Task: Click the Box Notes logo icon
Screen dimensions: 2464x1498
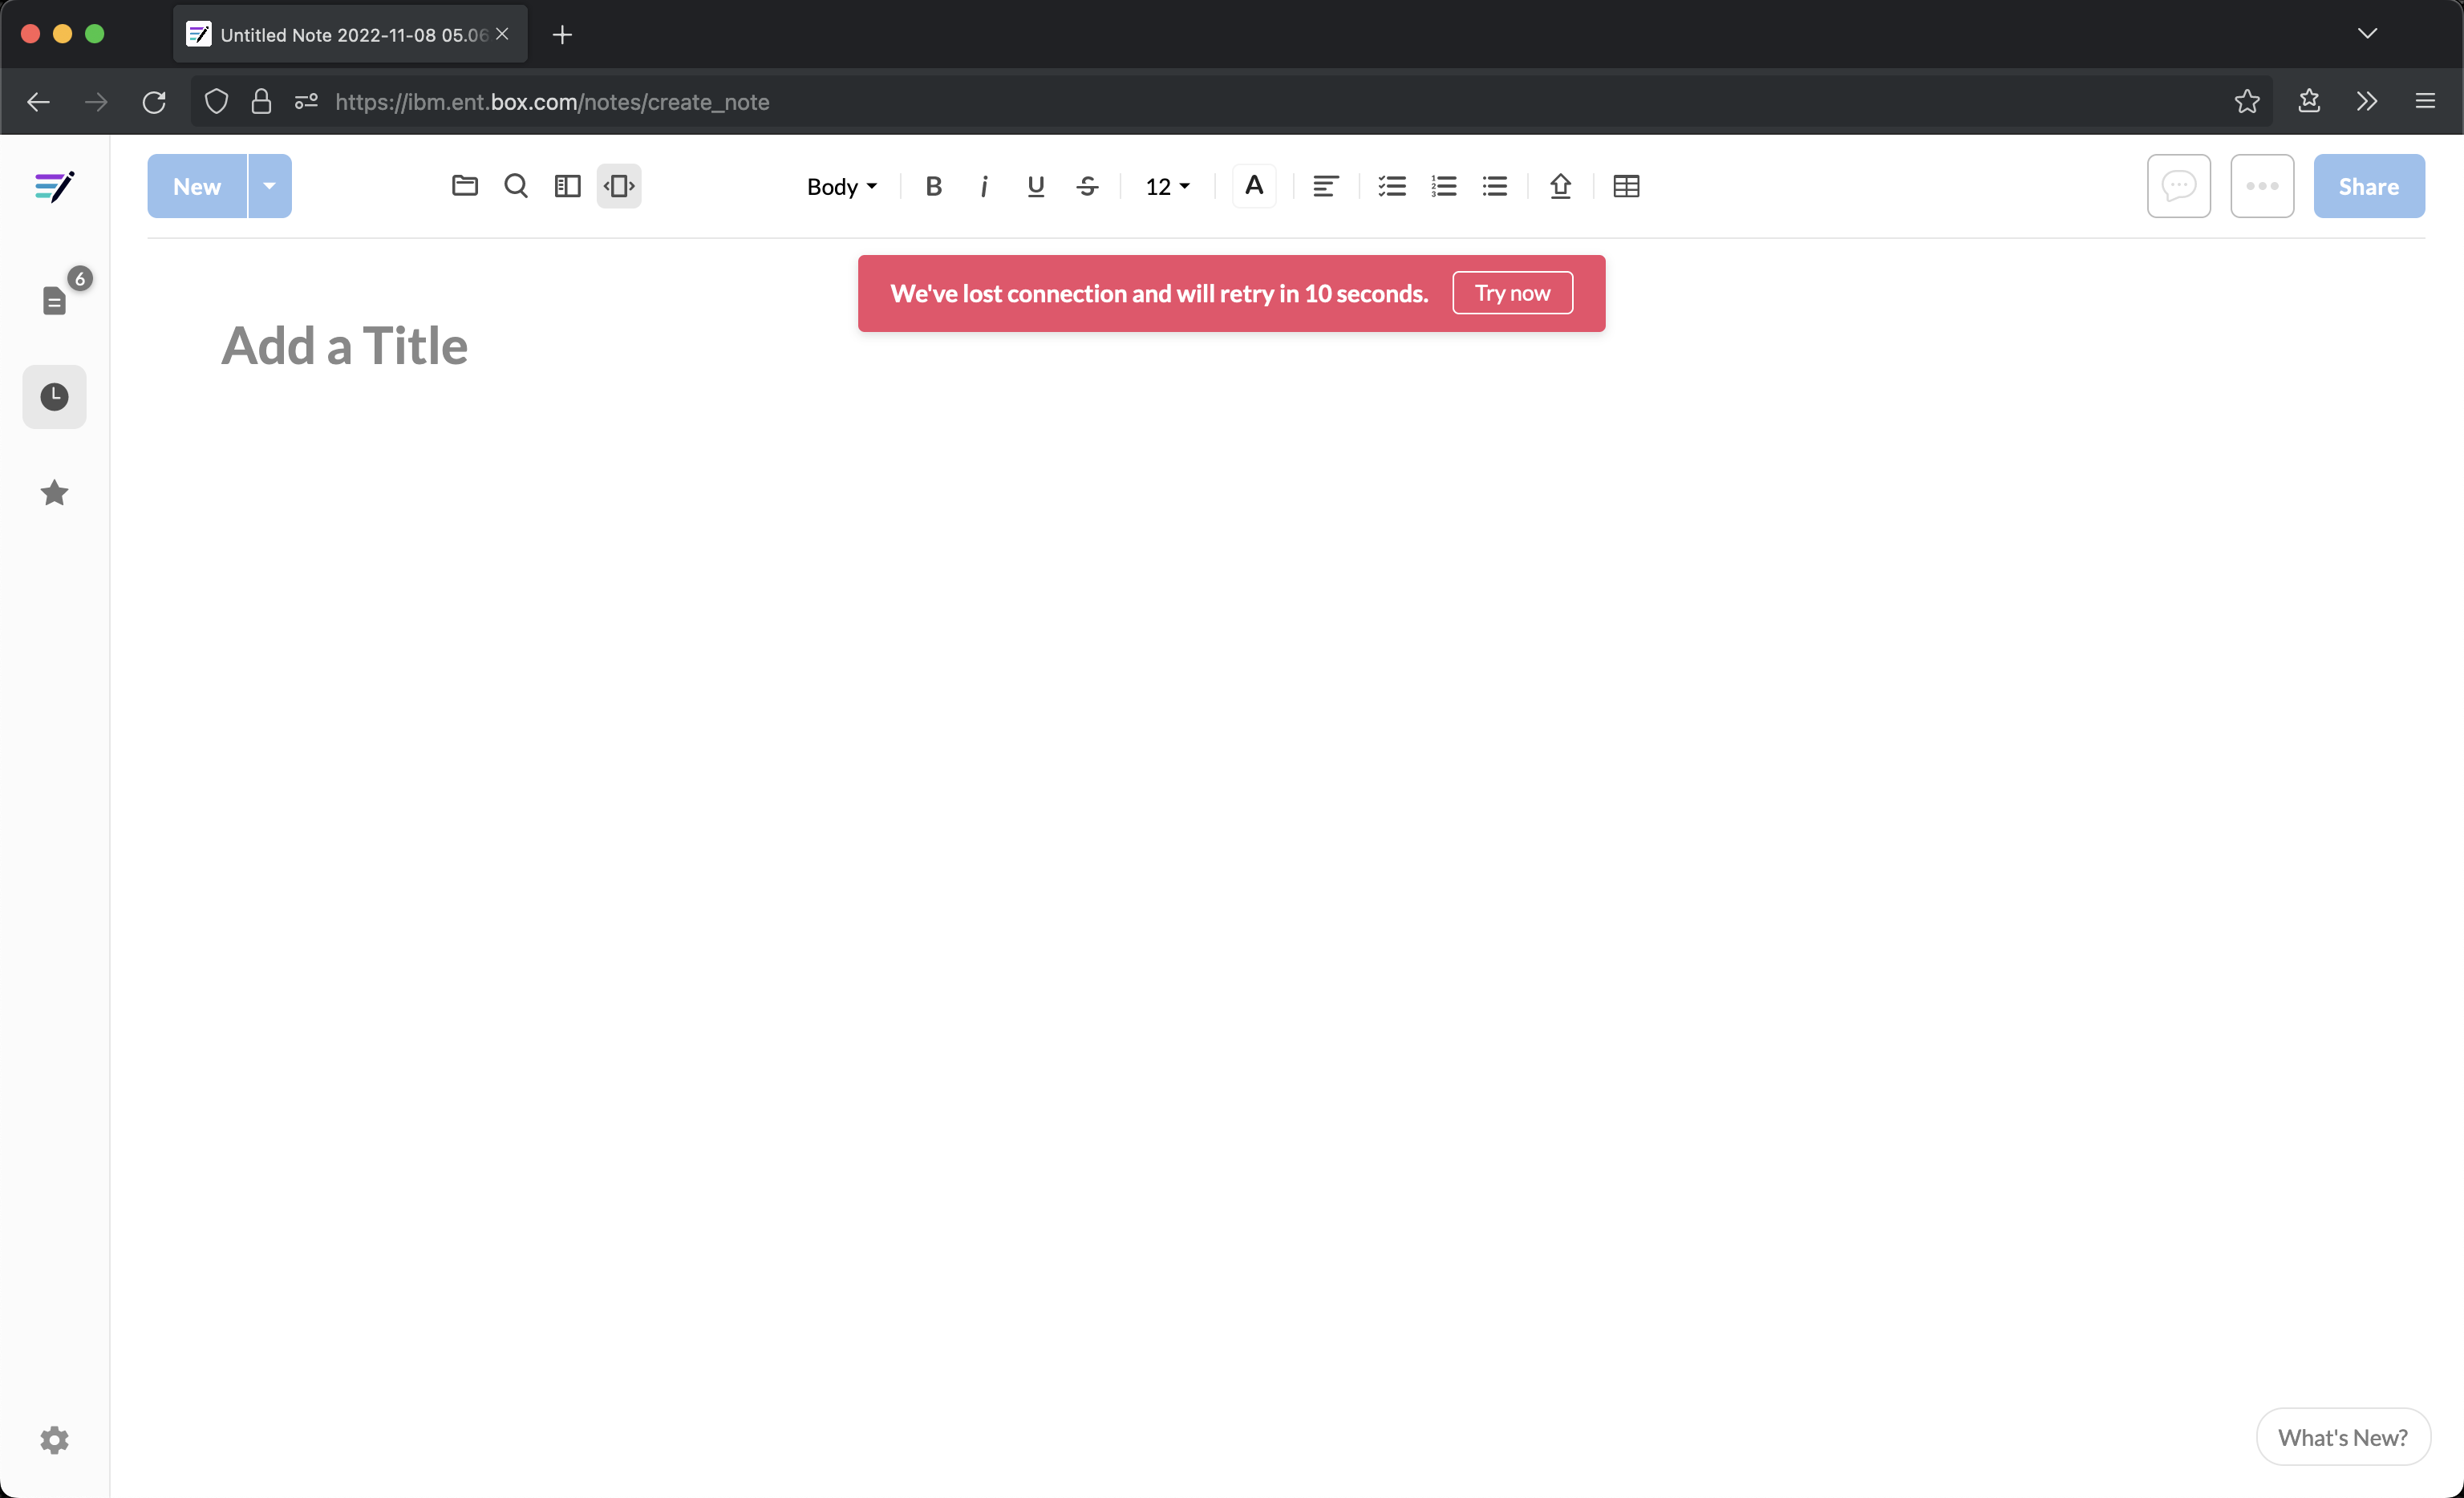Action: 54,187
